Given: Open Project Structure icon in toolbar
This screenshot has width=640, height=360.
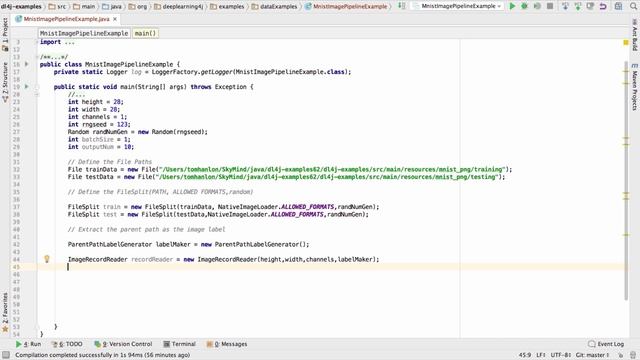Looking at the screenshot, I should click(x=618, y=6).
